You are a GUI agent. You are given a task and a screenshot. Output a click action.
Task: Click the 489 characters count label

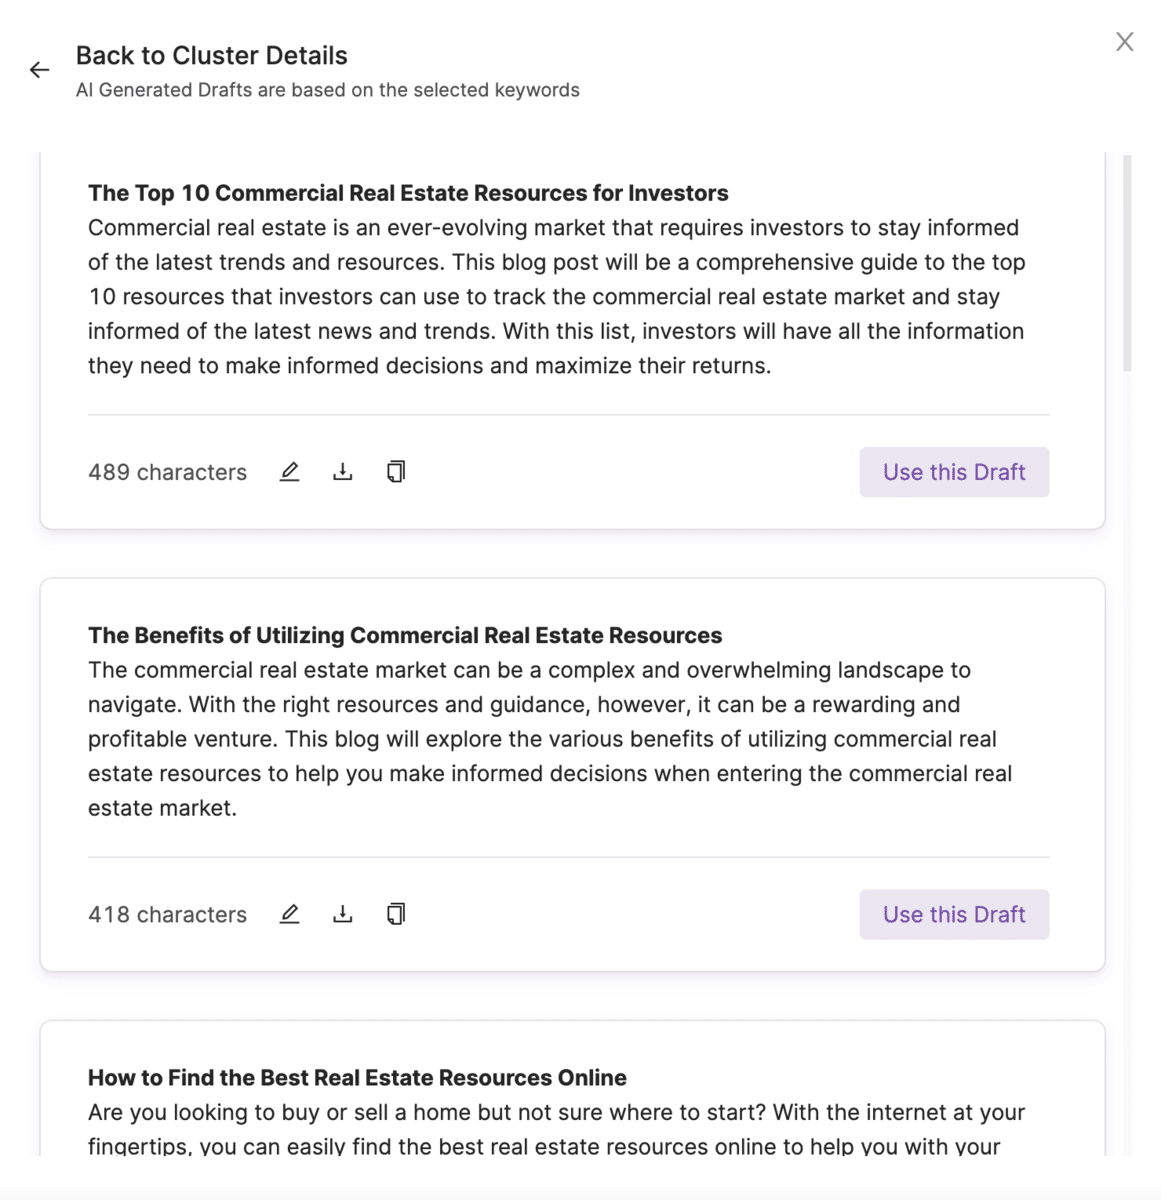167,472
